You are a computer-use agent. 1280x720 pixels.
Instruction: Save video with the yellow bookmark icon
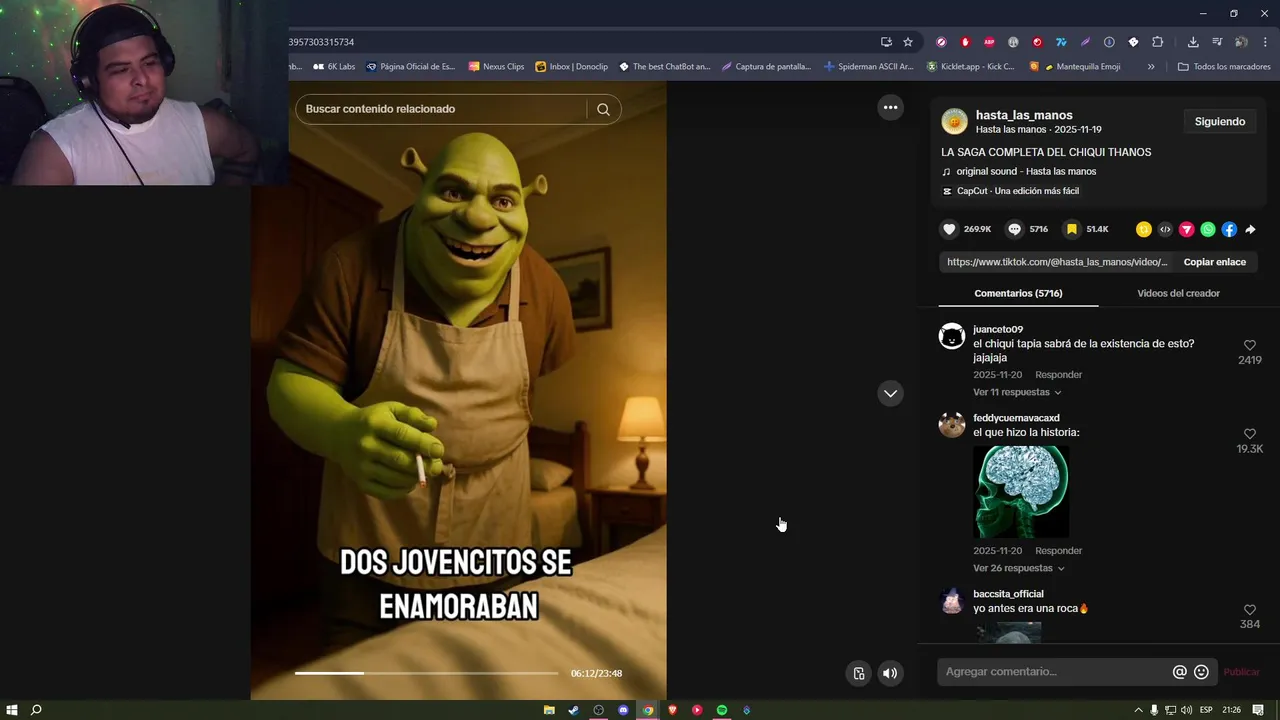click(1071, 229)
